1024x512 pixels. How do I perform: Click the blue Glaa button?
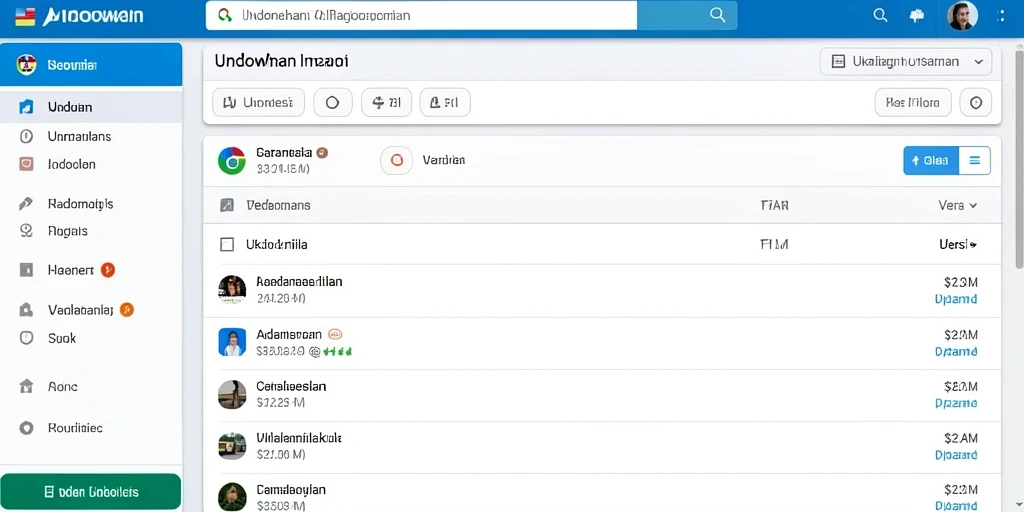click(931, 160)
